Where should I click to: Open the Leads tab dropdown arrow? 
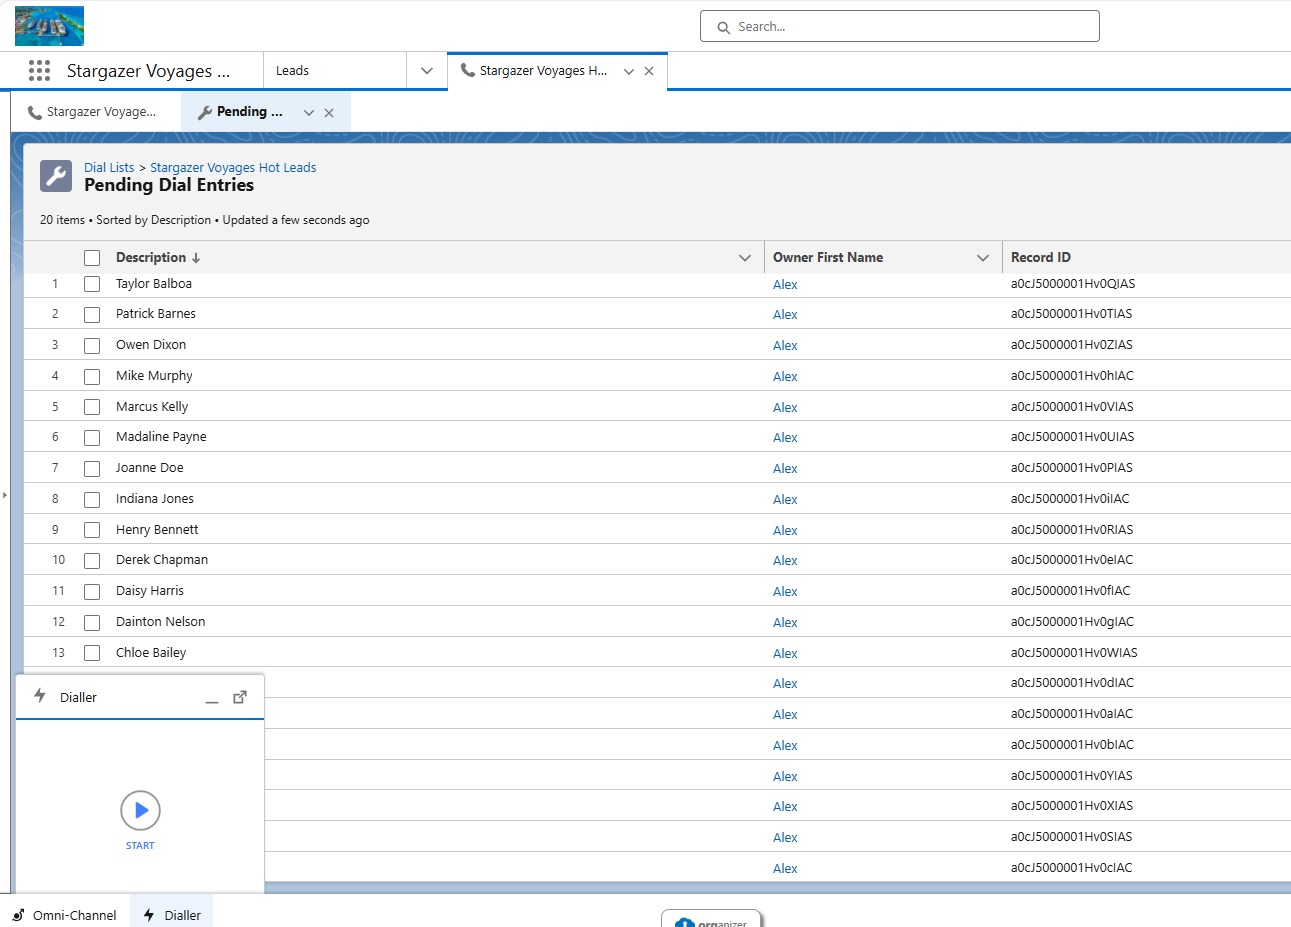pos(427,70)
